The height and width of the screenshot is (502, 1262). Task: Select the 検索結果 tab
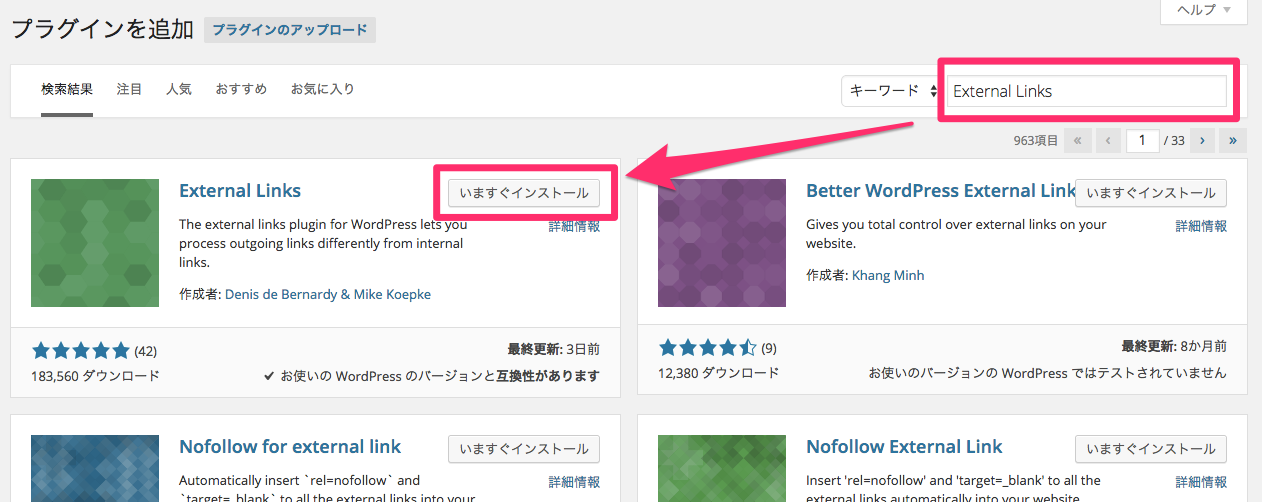tap(67, 89)
